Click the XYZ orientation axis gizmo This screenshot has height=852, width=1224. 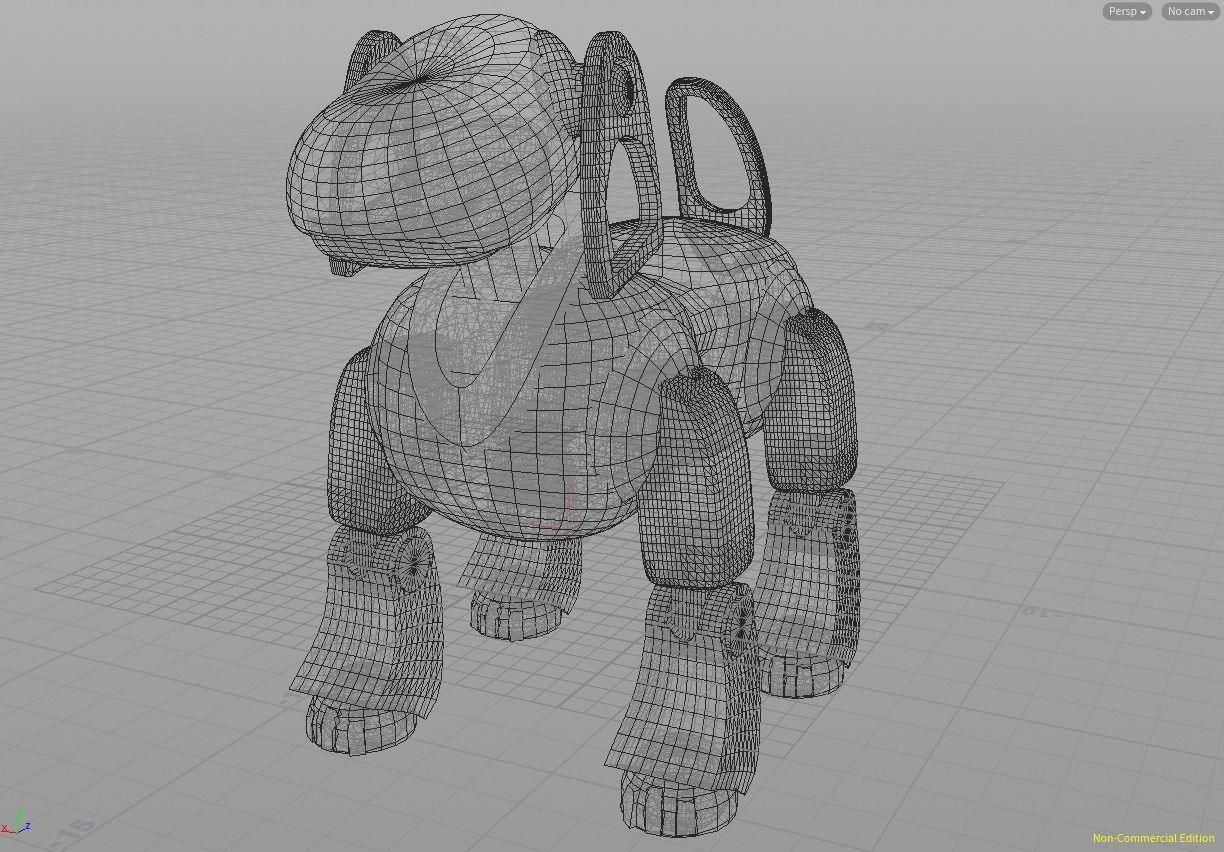pyautogui.click(x=16, y=822)
